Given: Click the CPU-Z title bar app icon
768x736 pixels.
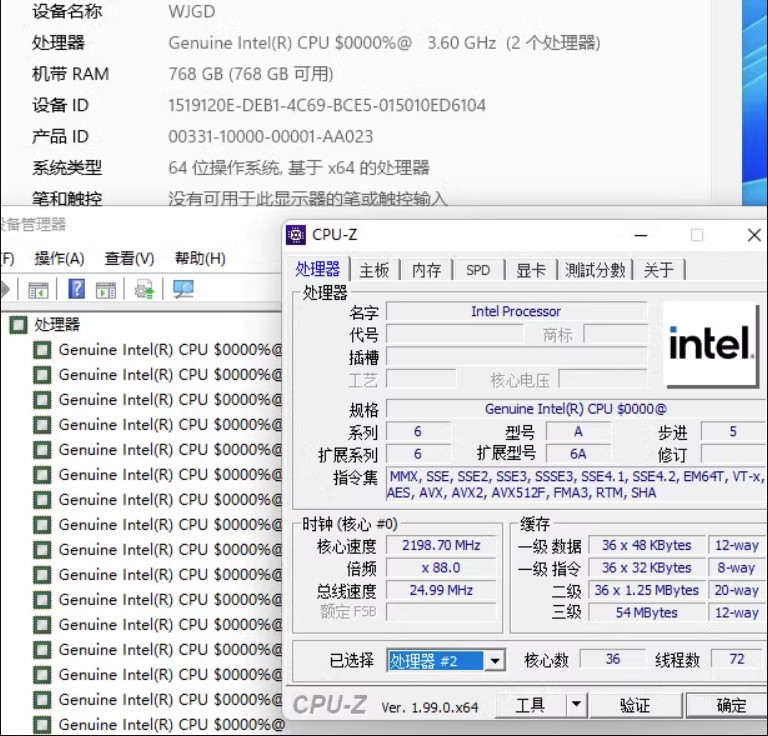Looking at the screenshot, I should tap(296, 235).
